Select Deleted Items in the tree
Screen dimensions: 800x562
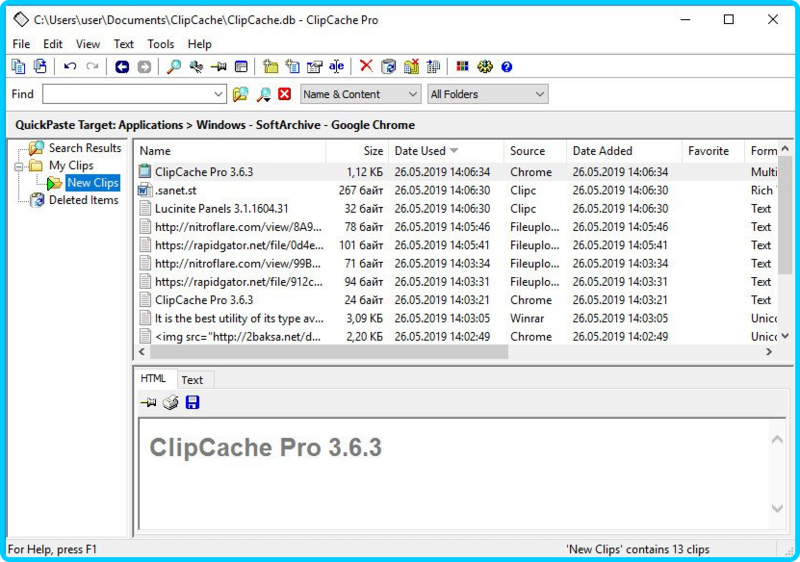coord(84,200)
